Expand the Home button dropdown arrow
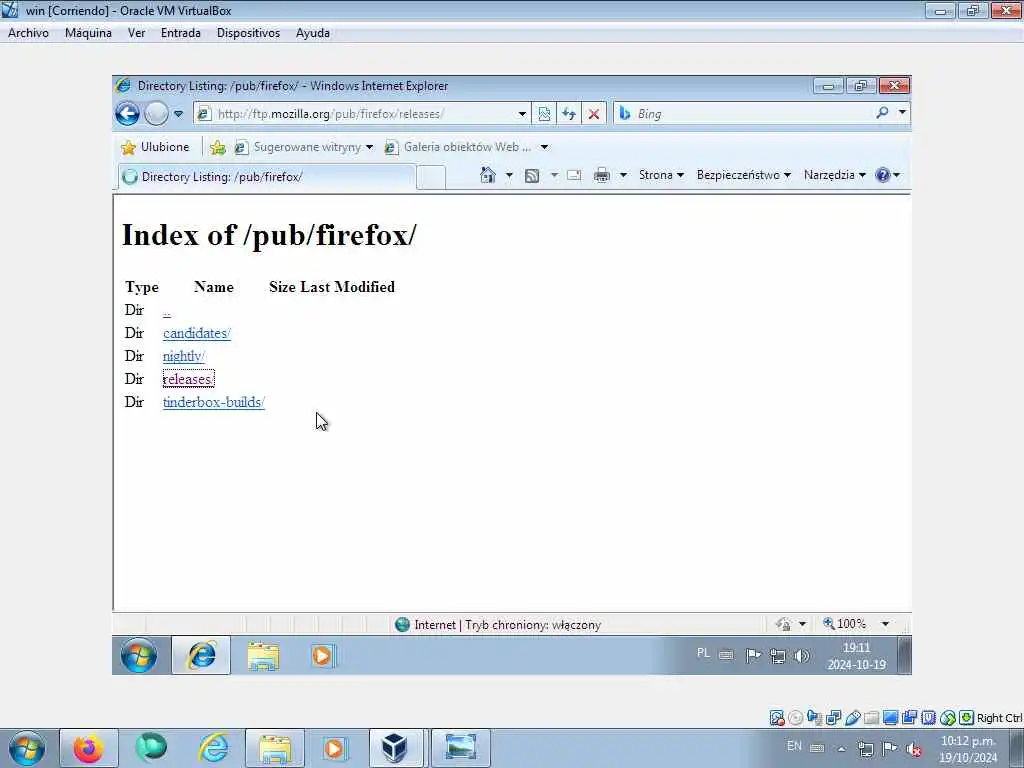Viewport: 1024px width, 768px height. click(x=509, y=175)
